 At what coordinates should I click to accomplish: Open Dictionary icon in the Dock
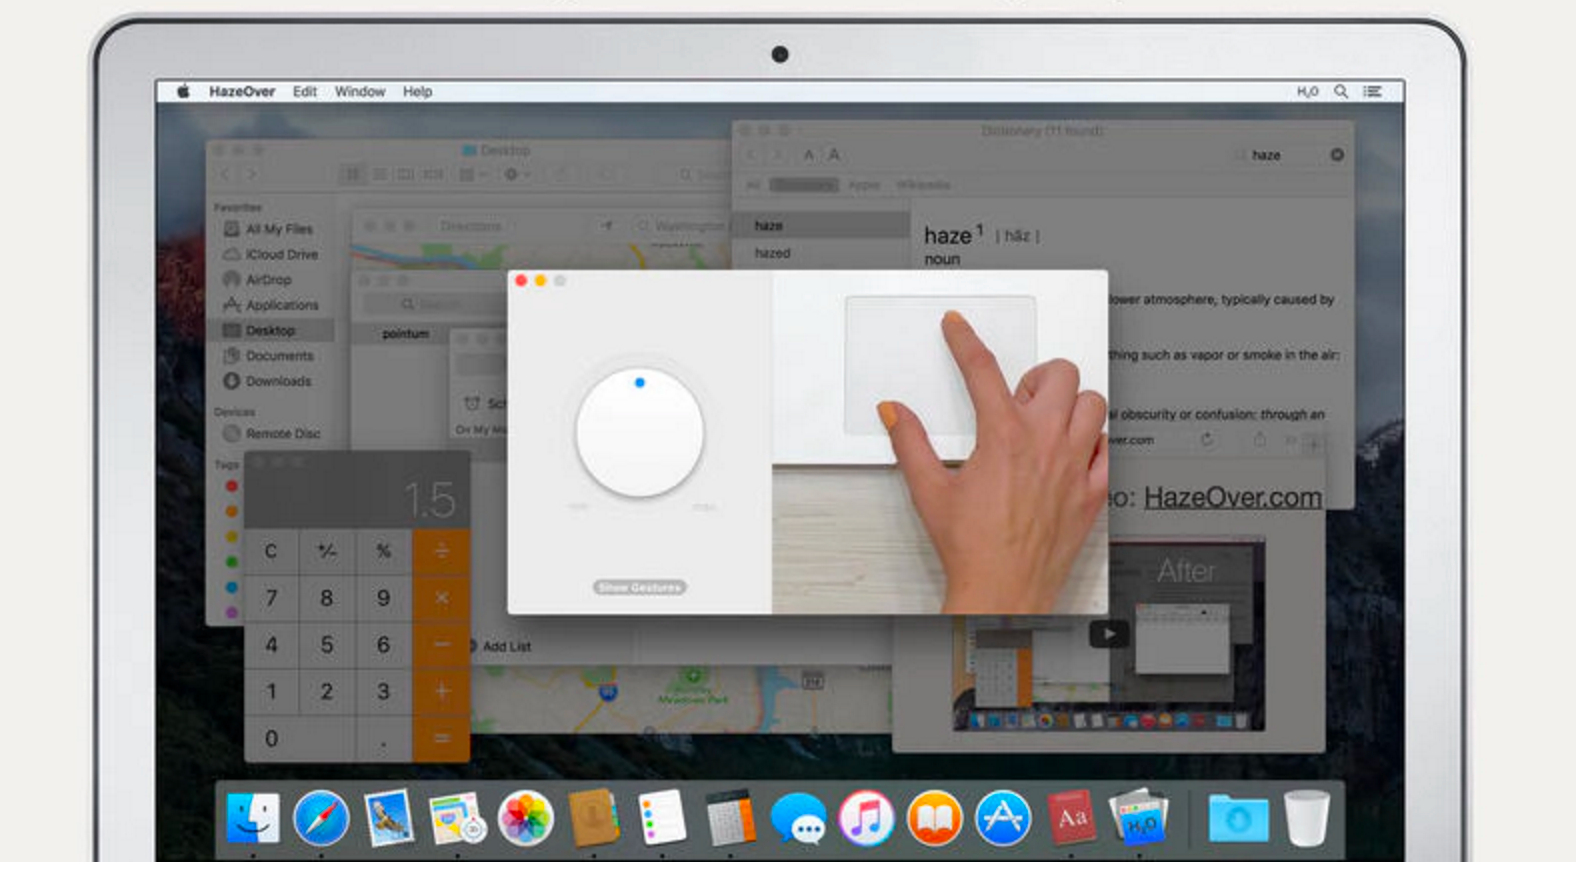pyautogui.click(x=1071, y=818)
